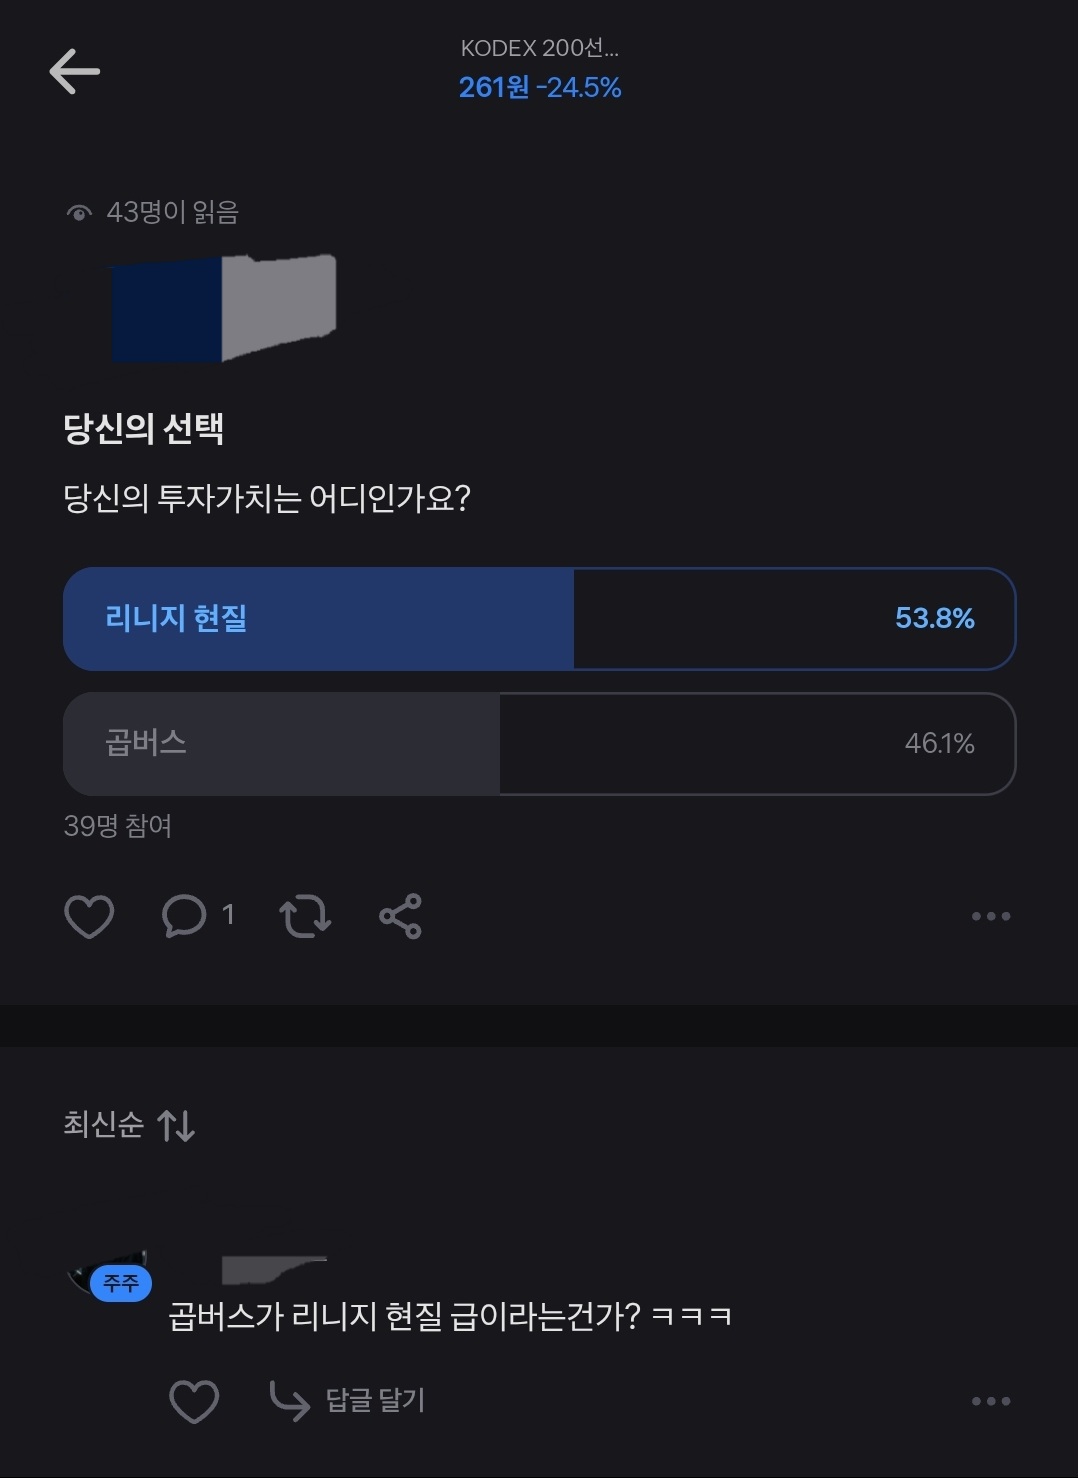Select the comment text about 곱버스

coord(450,1316)
